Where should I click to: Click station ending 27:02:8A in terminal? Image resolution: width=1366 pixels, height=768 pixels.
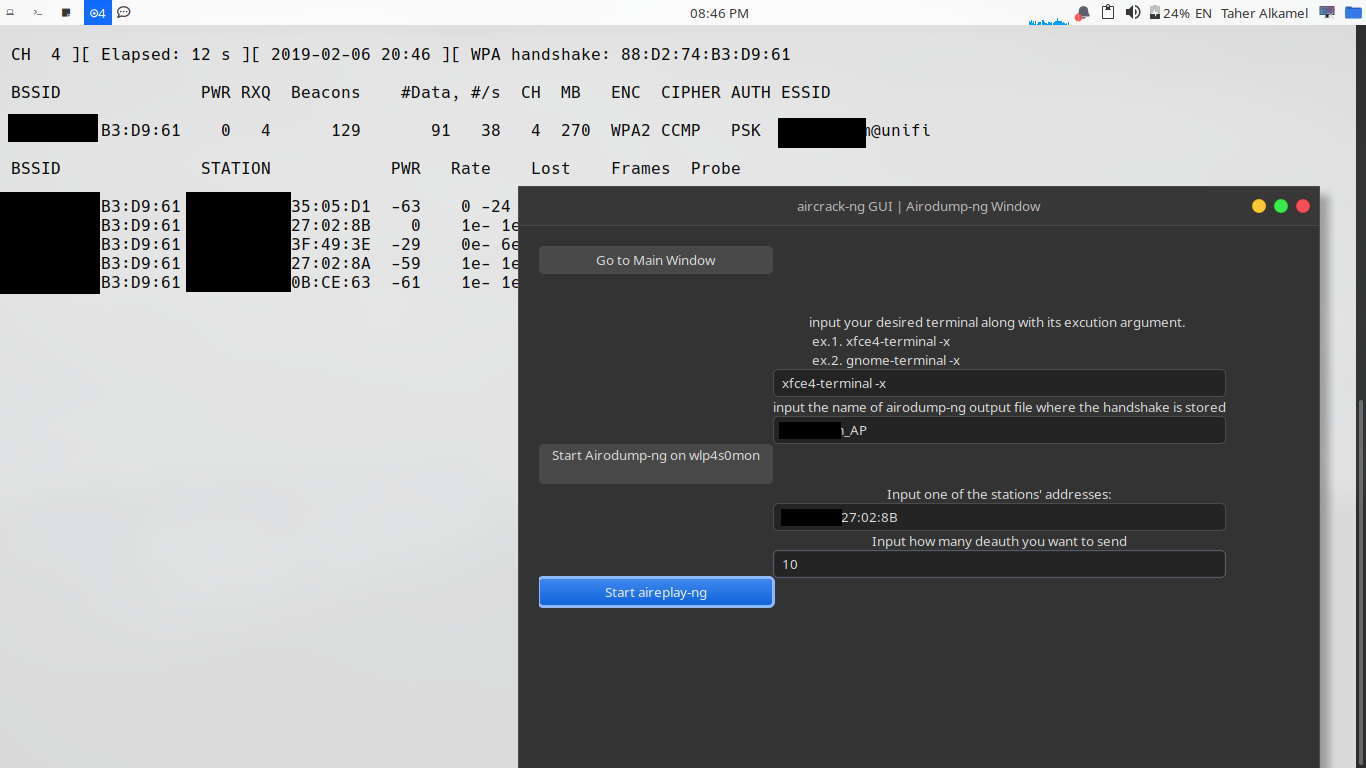(331, 263)
